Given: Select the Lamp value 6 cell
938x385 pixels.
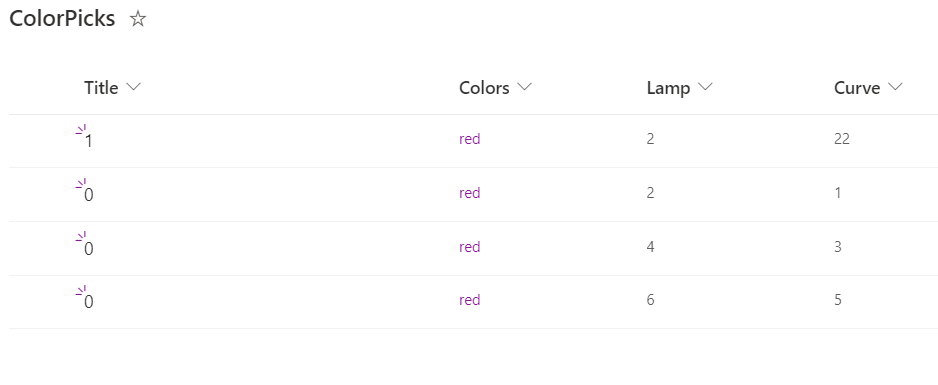Looking at the screenshot, I should (x=650, y=300).
